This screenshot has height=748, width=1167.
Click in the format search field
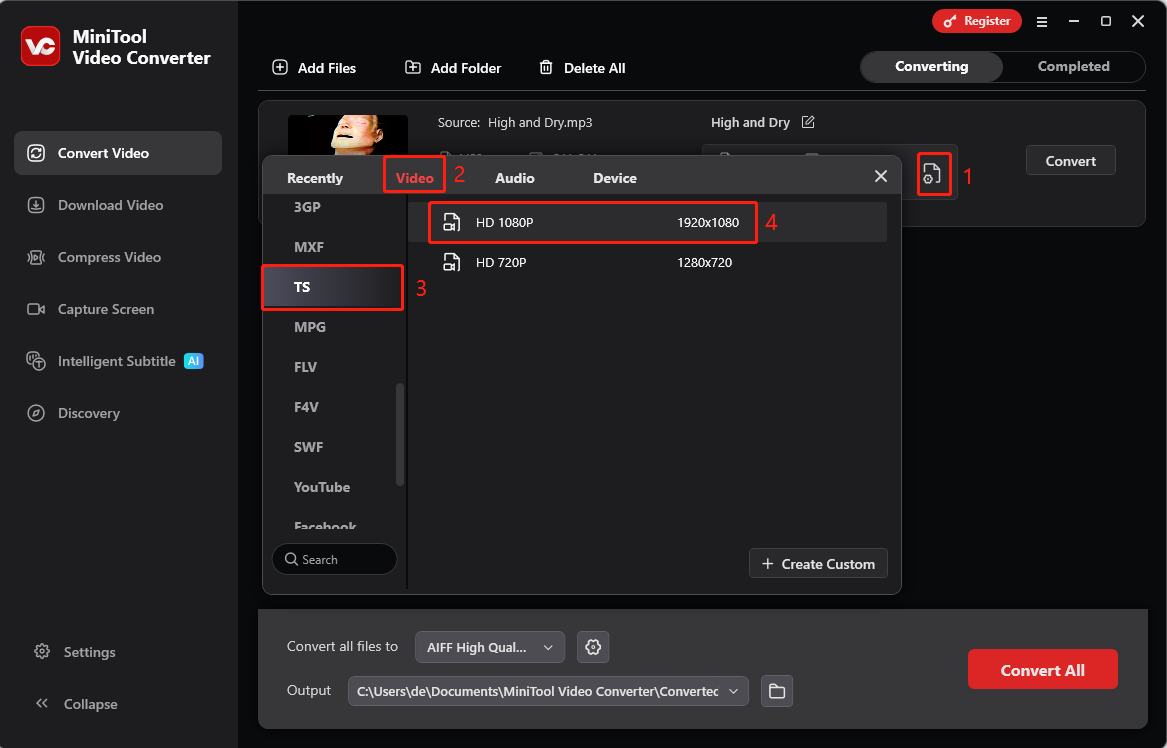pos(334,559)
